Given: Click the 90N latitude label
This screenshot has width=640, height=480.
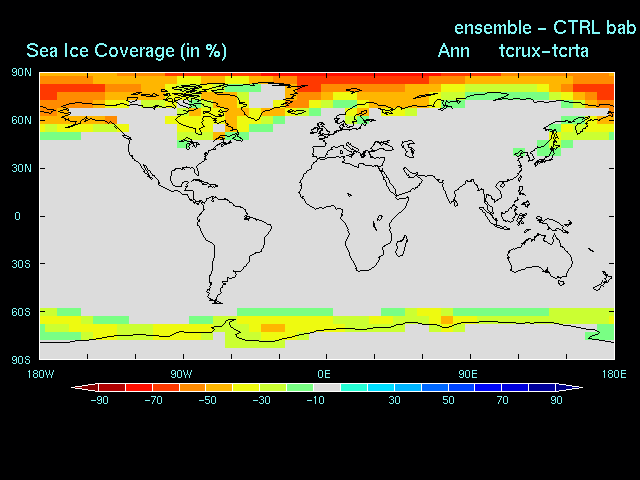Looking at the screenshot, I should (x=21, y=72).
